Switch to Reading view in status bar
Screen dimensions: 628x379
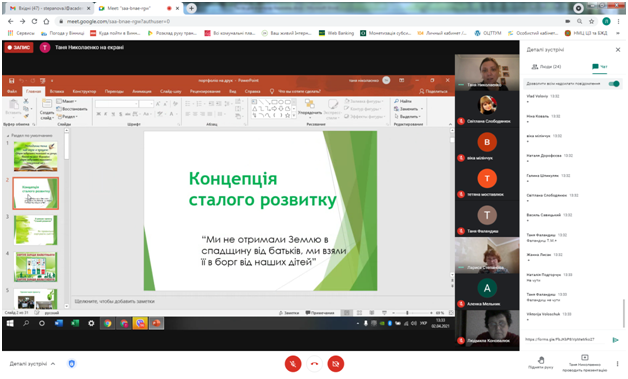(372, 312)
